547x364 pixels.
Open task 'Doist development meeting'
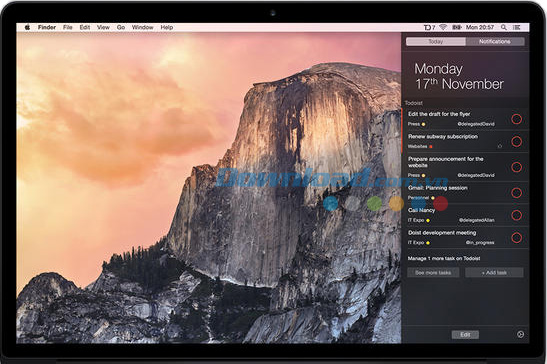(442, 233)
